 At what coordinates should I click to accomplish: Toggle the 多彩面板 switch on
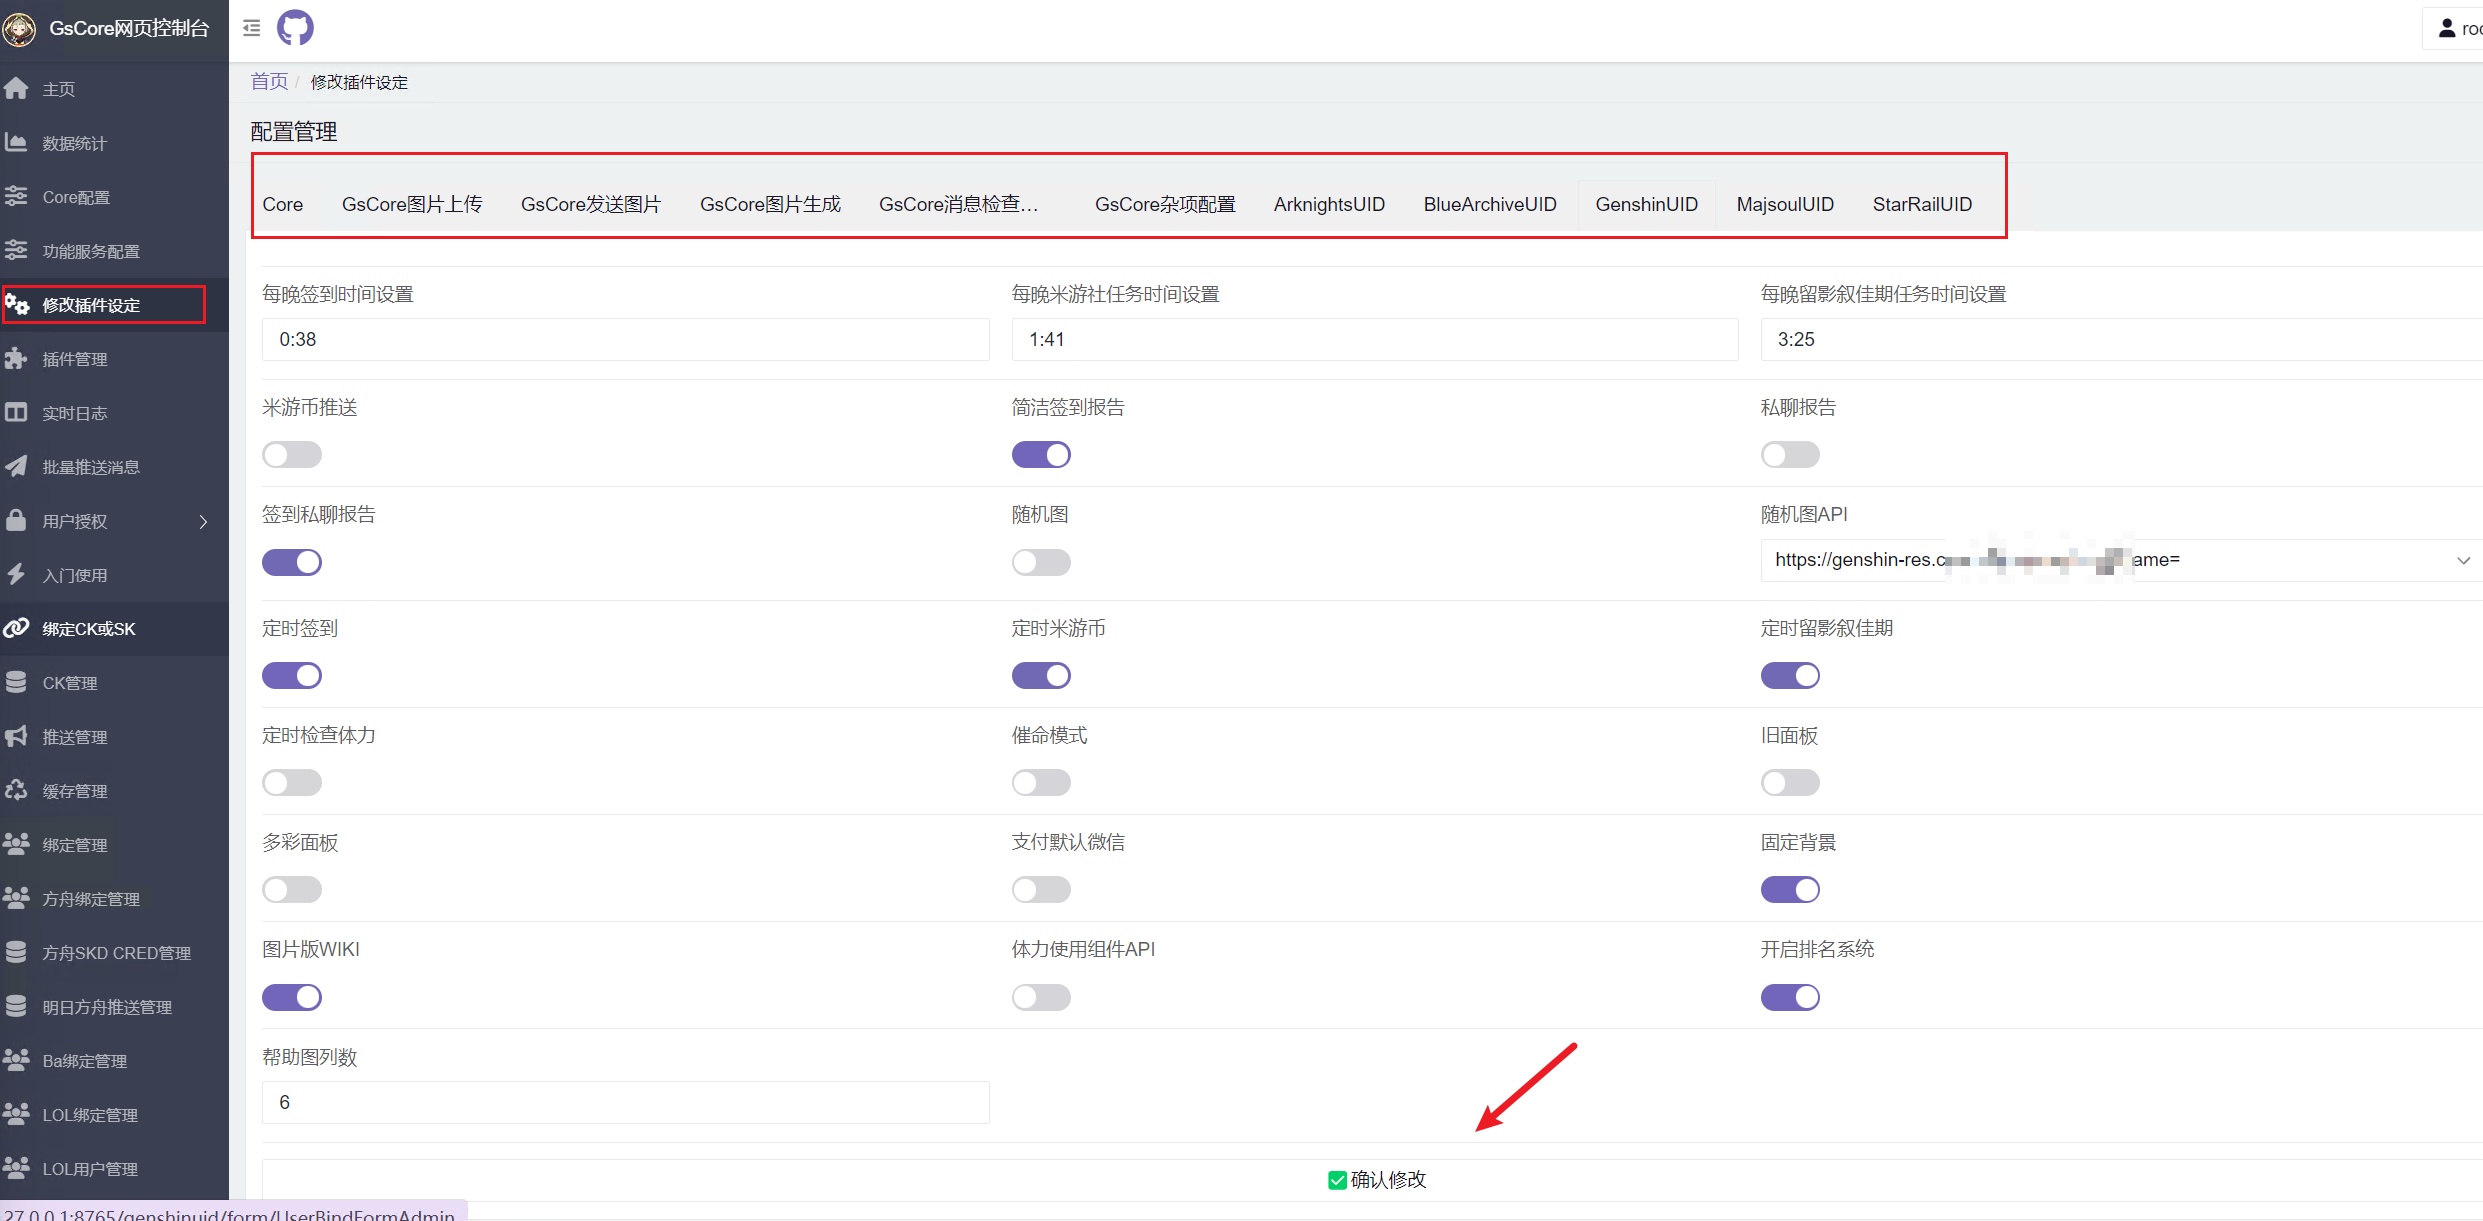coord(292,890)
